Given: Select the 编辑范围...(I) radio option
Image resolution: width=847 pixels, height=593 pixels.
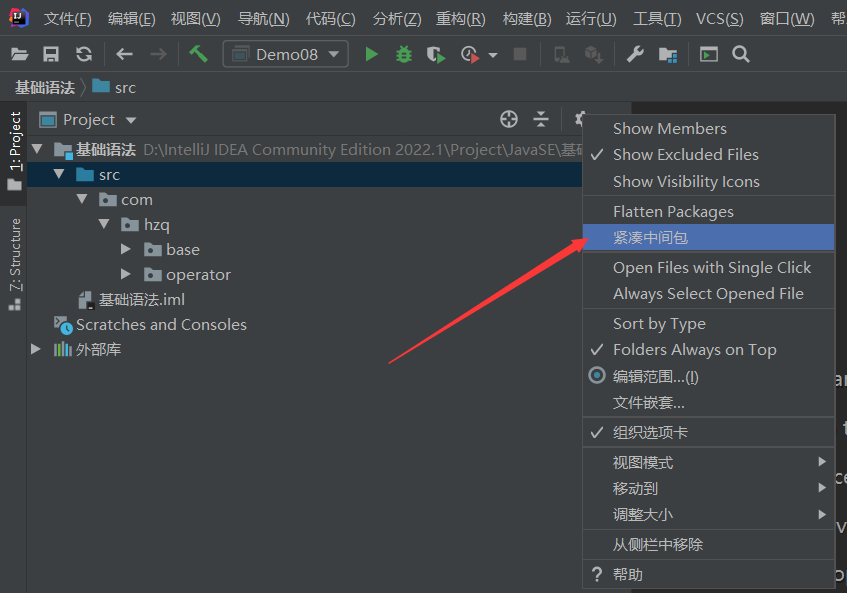Looking at the screenshot, I should point(708,376).
